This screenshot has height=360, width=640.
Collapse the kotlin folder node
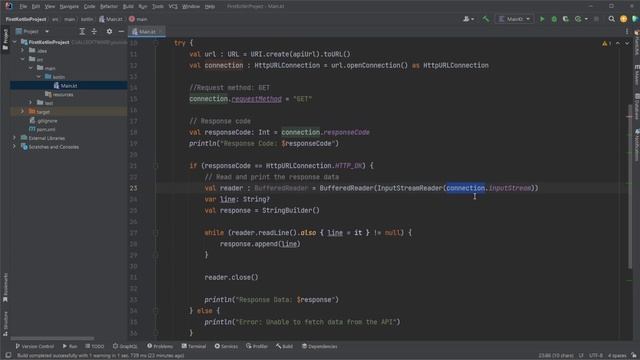[x=39, y=77]
